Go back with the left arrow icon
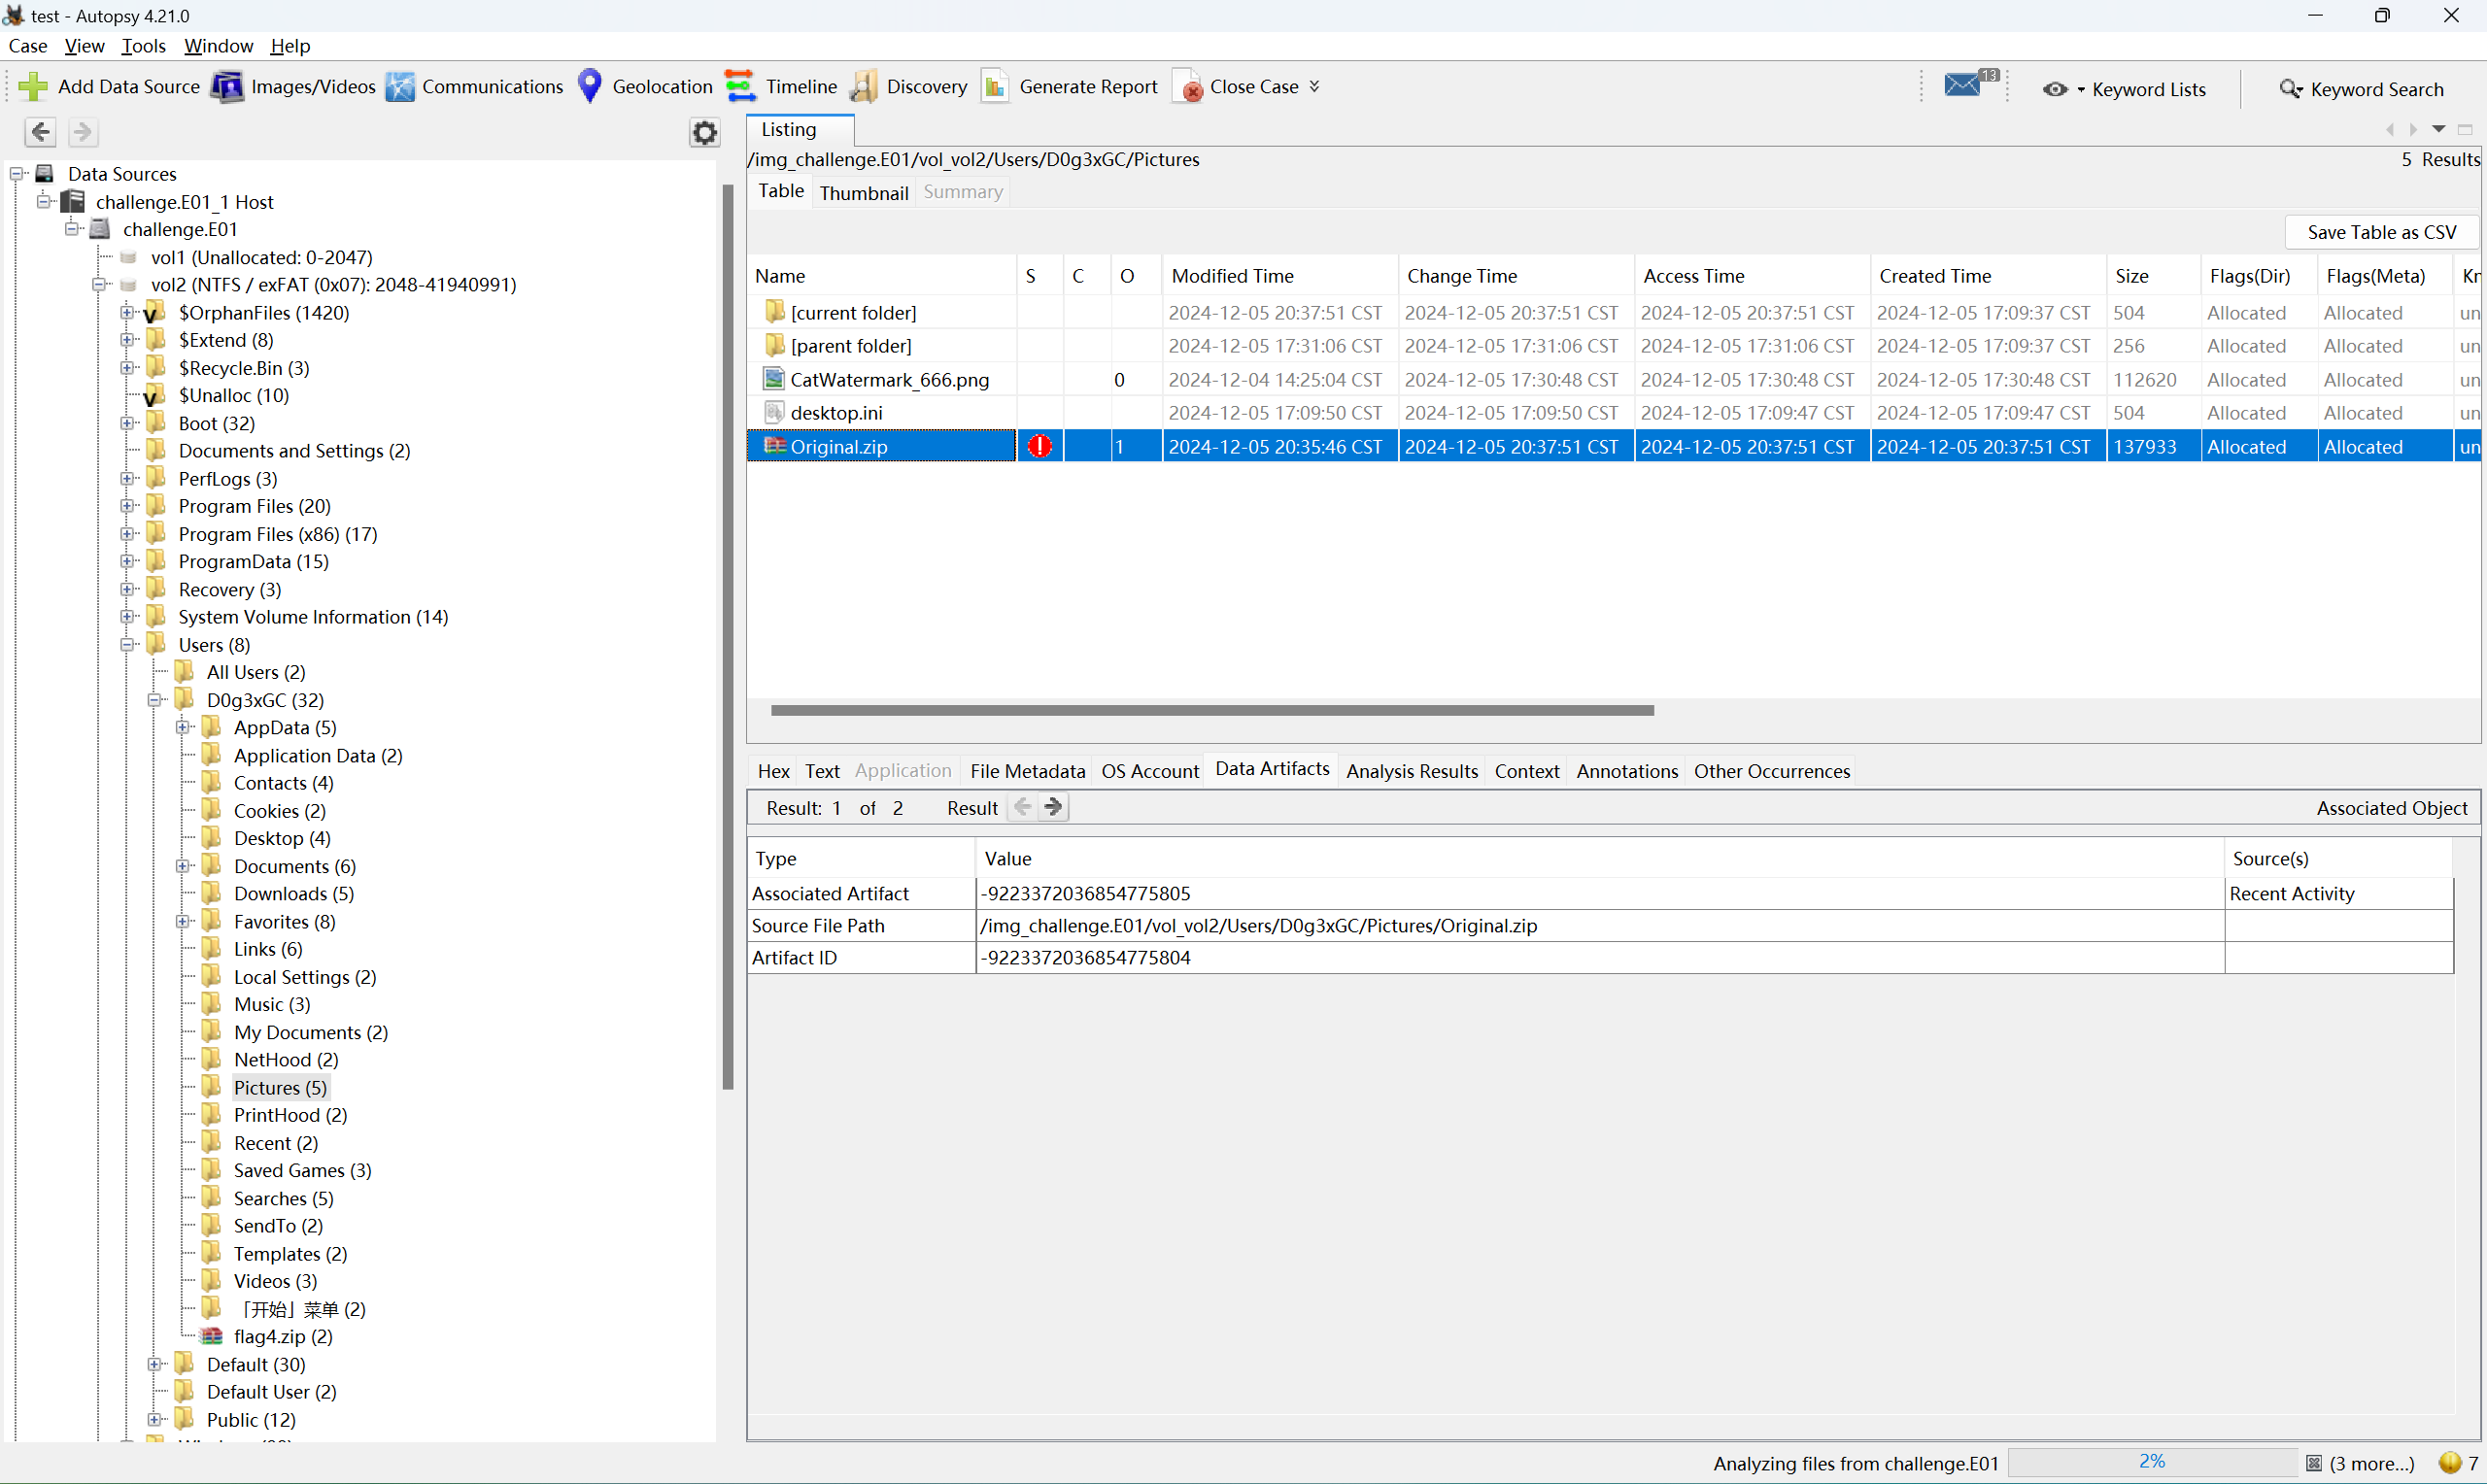2487x1484 pixels. pos(40,132)
